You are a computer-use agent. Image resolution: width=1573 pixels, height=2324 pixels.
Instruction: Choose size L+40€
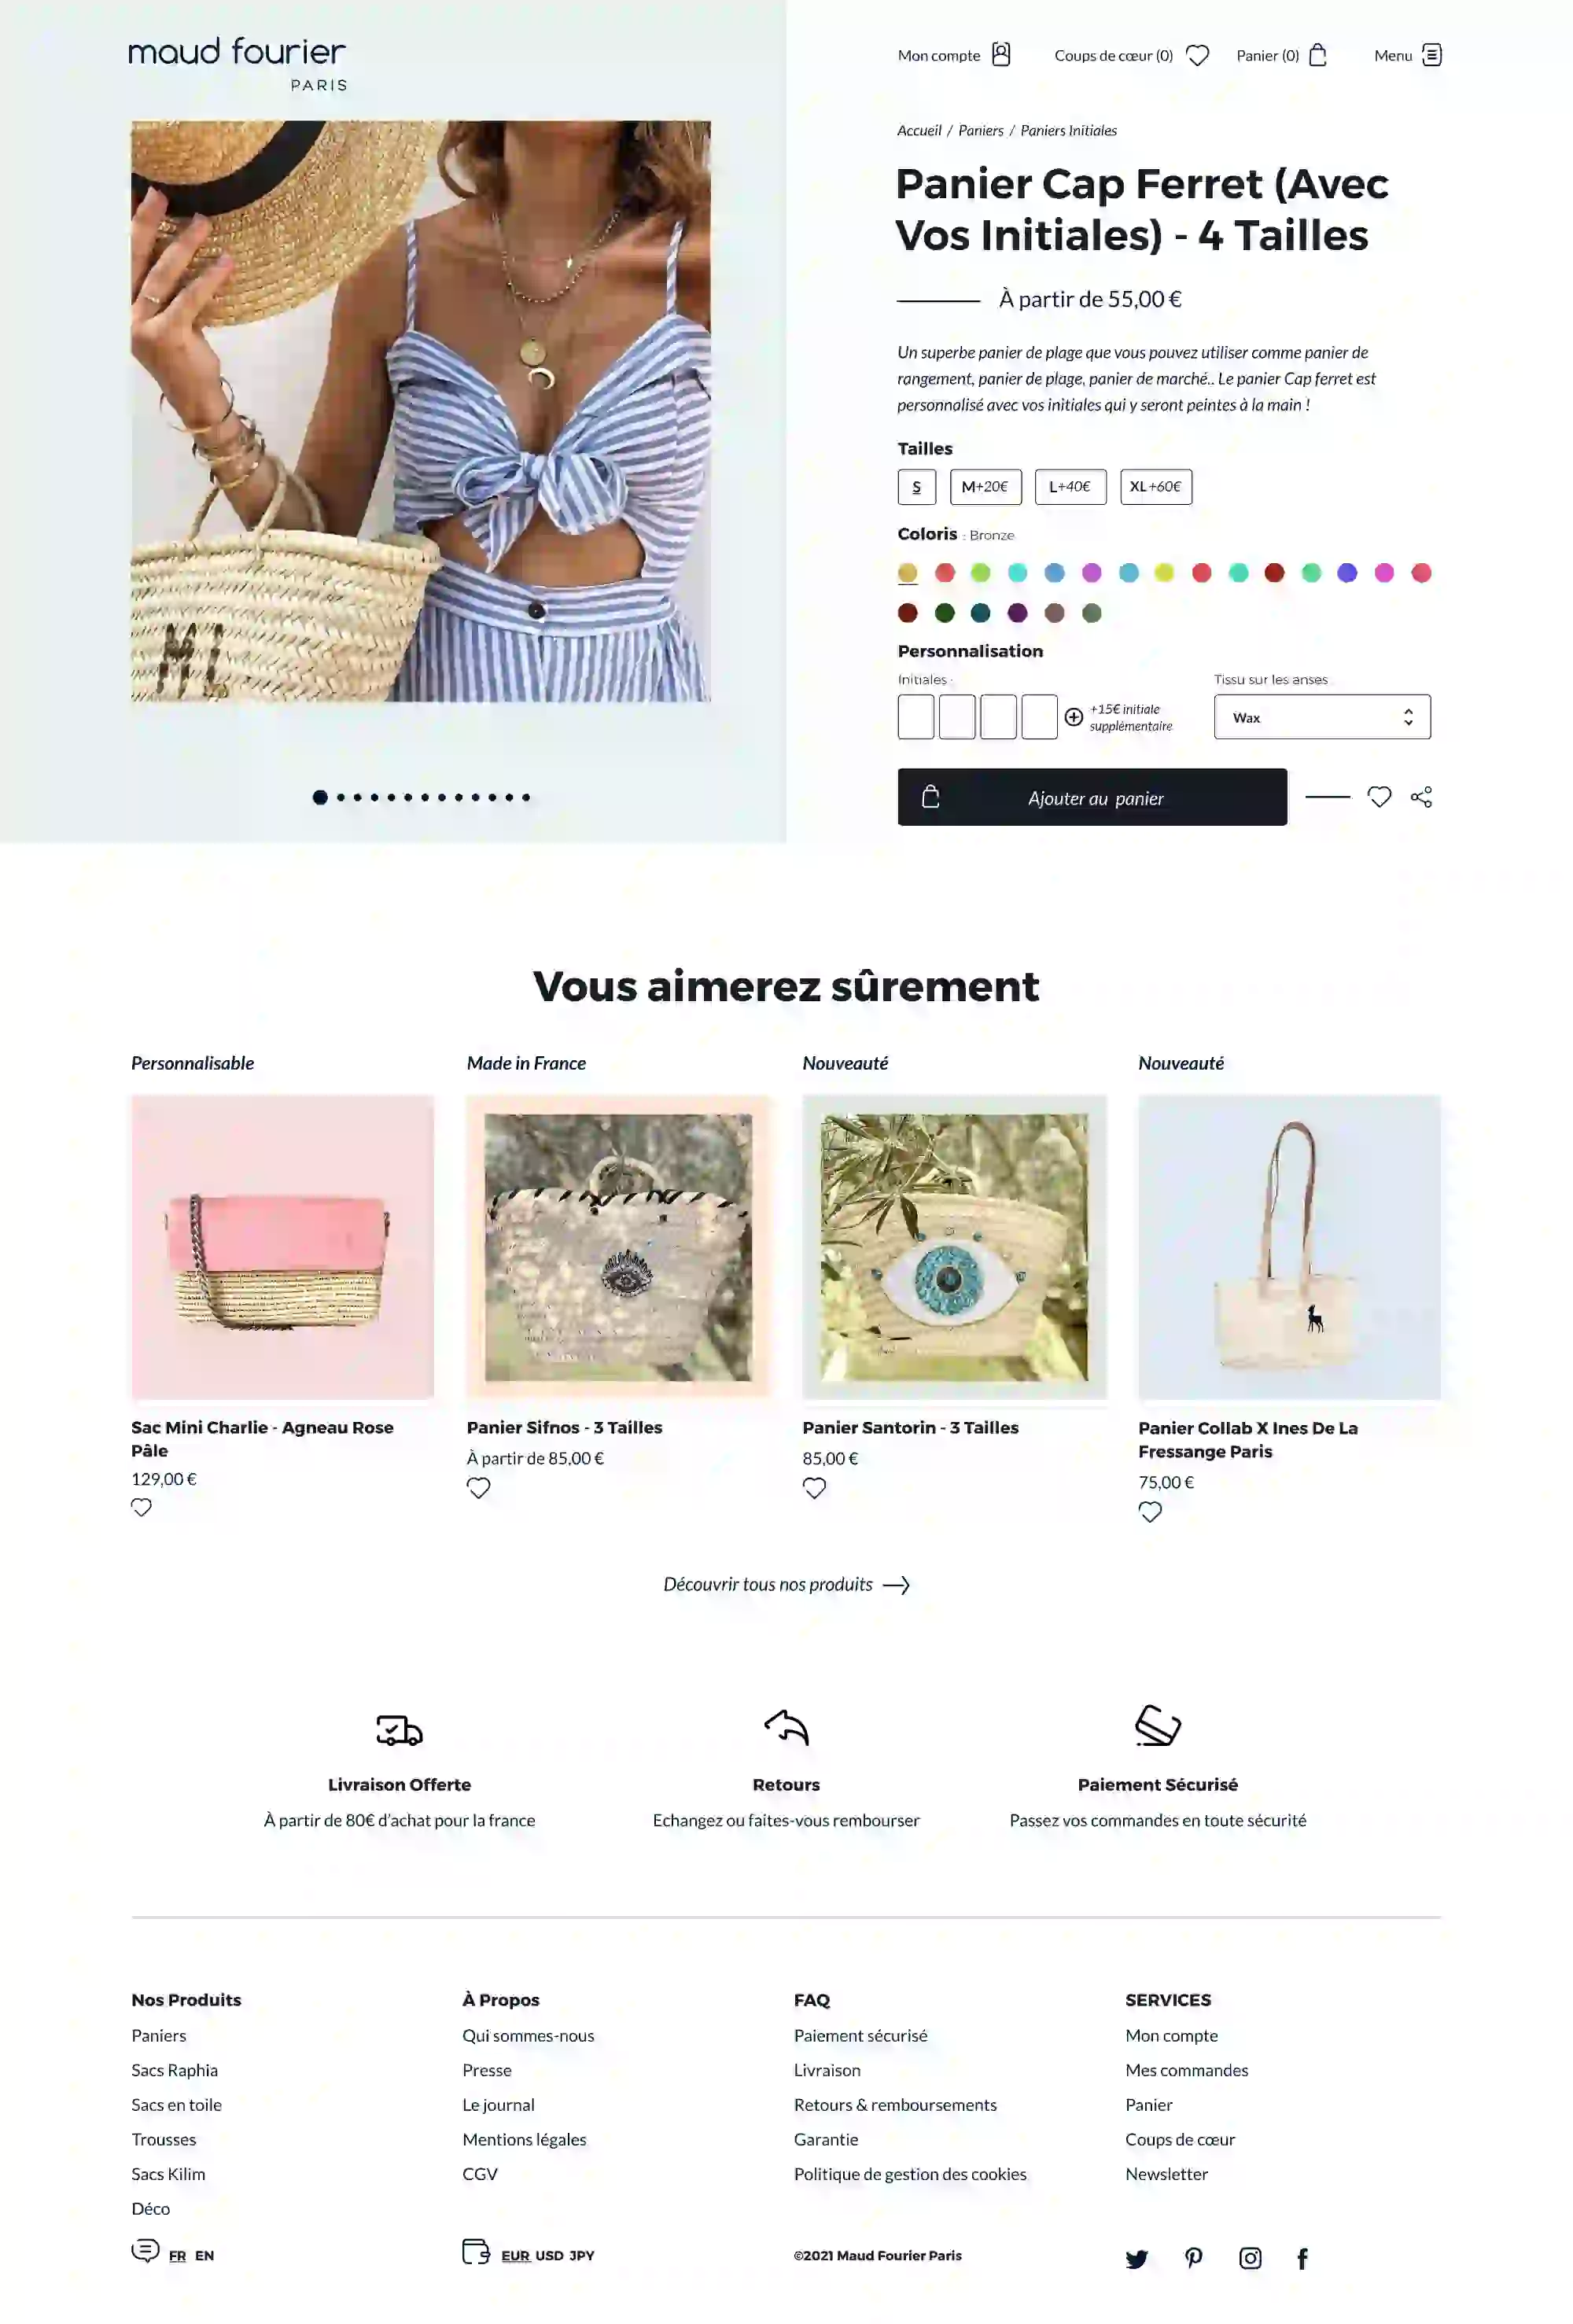coord(1070,487)
